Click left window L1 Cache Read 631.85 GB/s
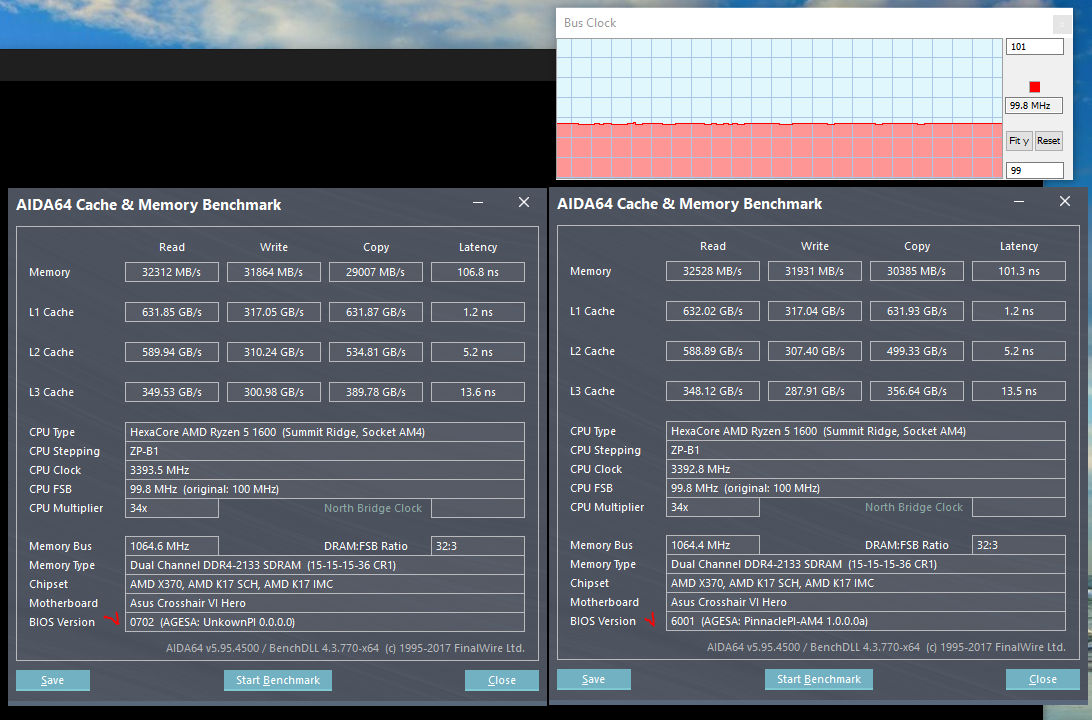 point(171,312)
